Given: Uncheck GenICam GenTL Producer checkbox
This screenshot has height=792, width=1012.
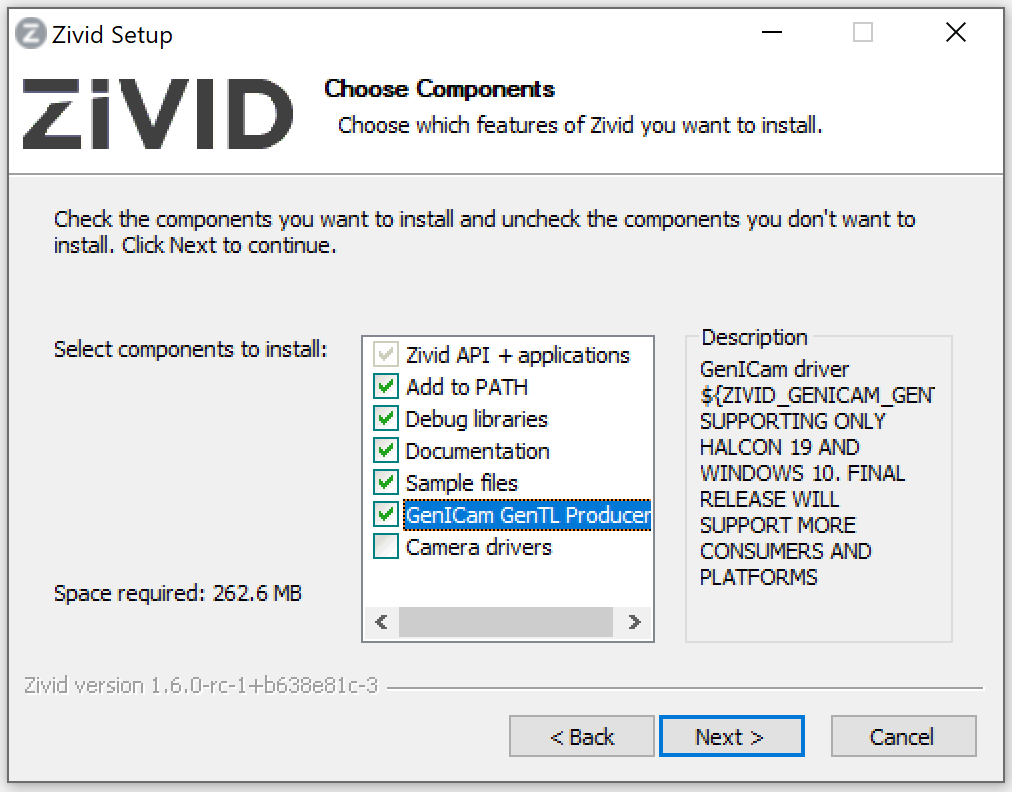Looking at the screenshot, I should click(385, 515).
